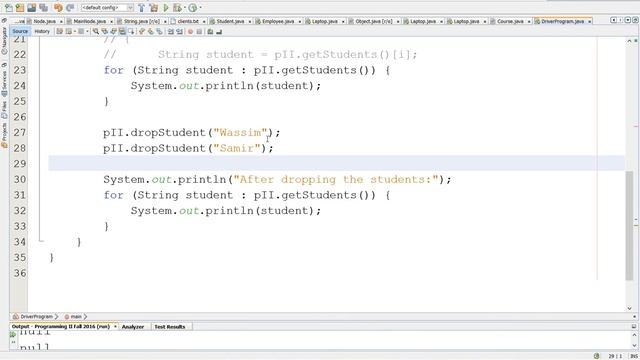Switch to the String.java [r/o] tab
Viewport: 640px width, 360px height.
142,21
